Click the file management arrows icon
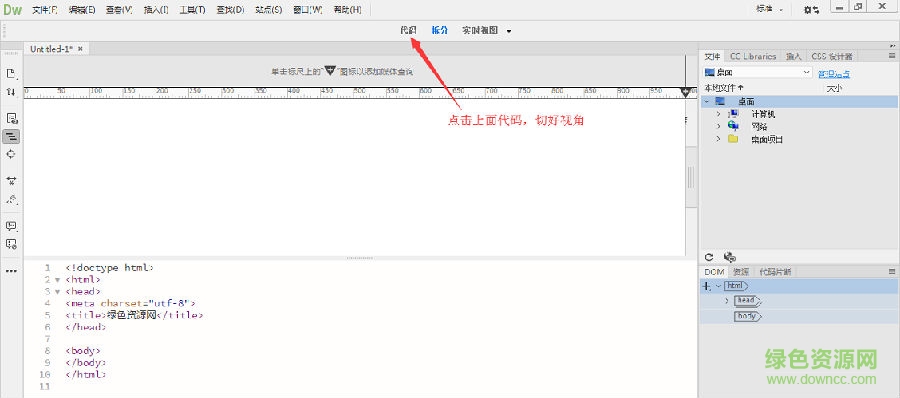900x398 pixels. click(x=11, y=91)
